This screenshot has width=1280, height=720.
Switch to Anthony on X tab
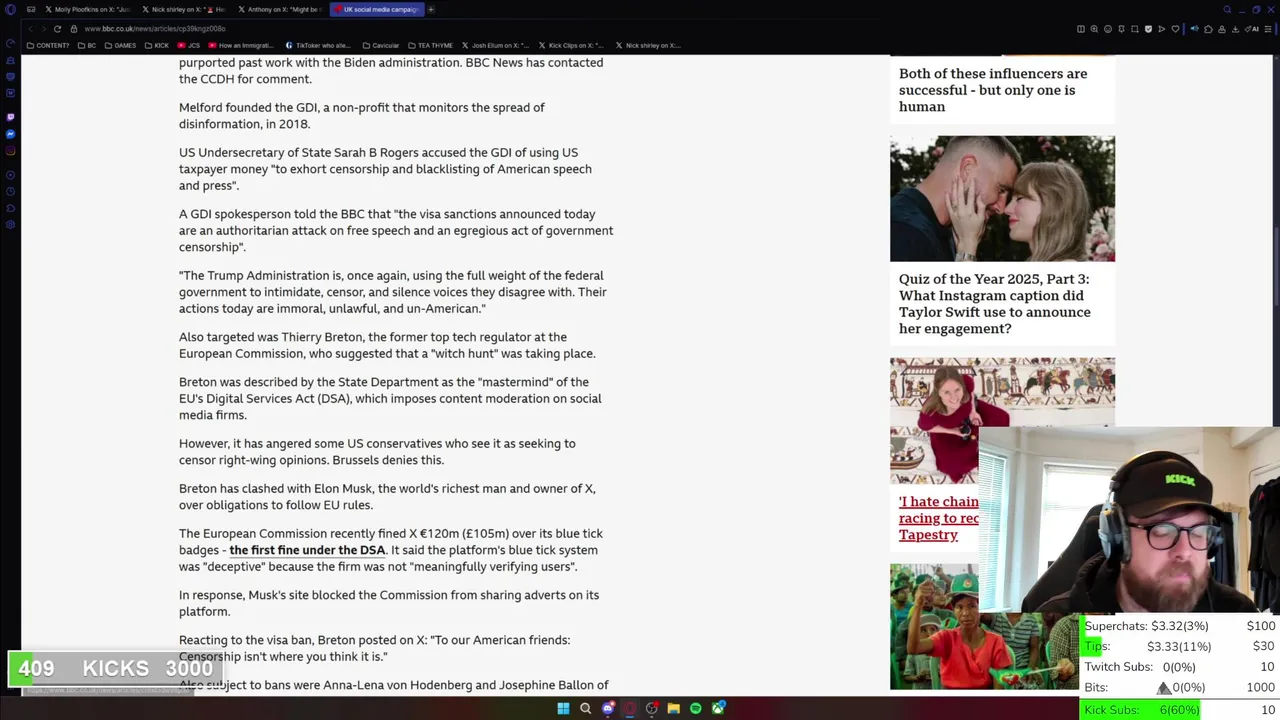coord(279,9)
